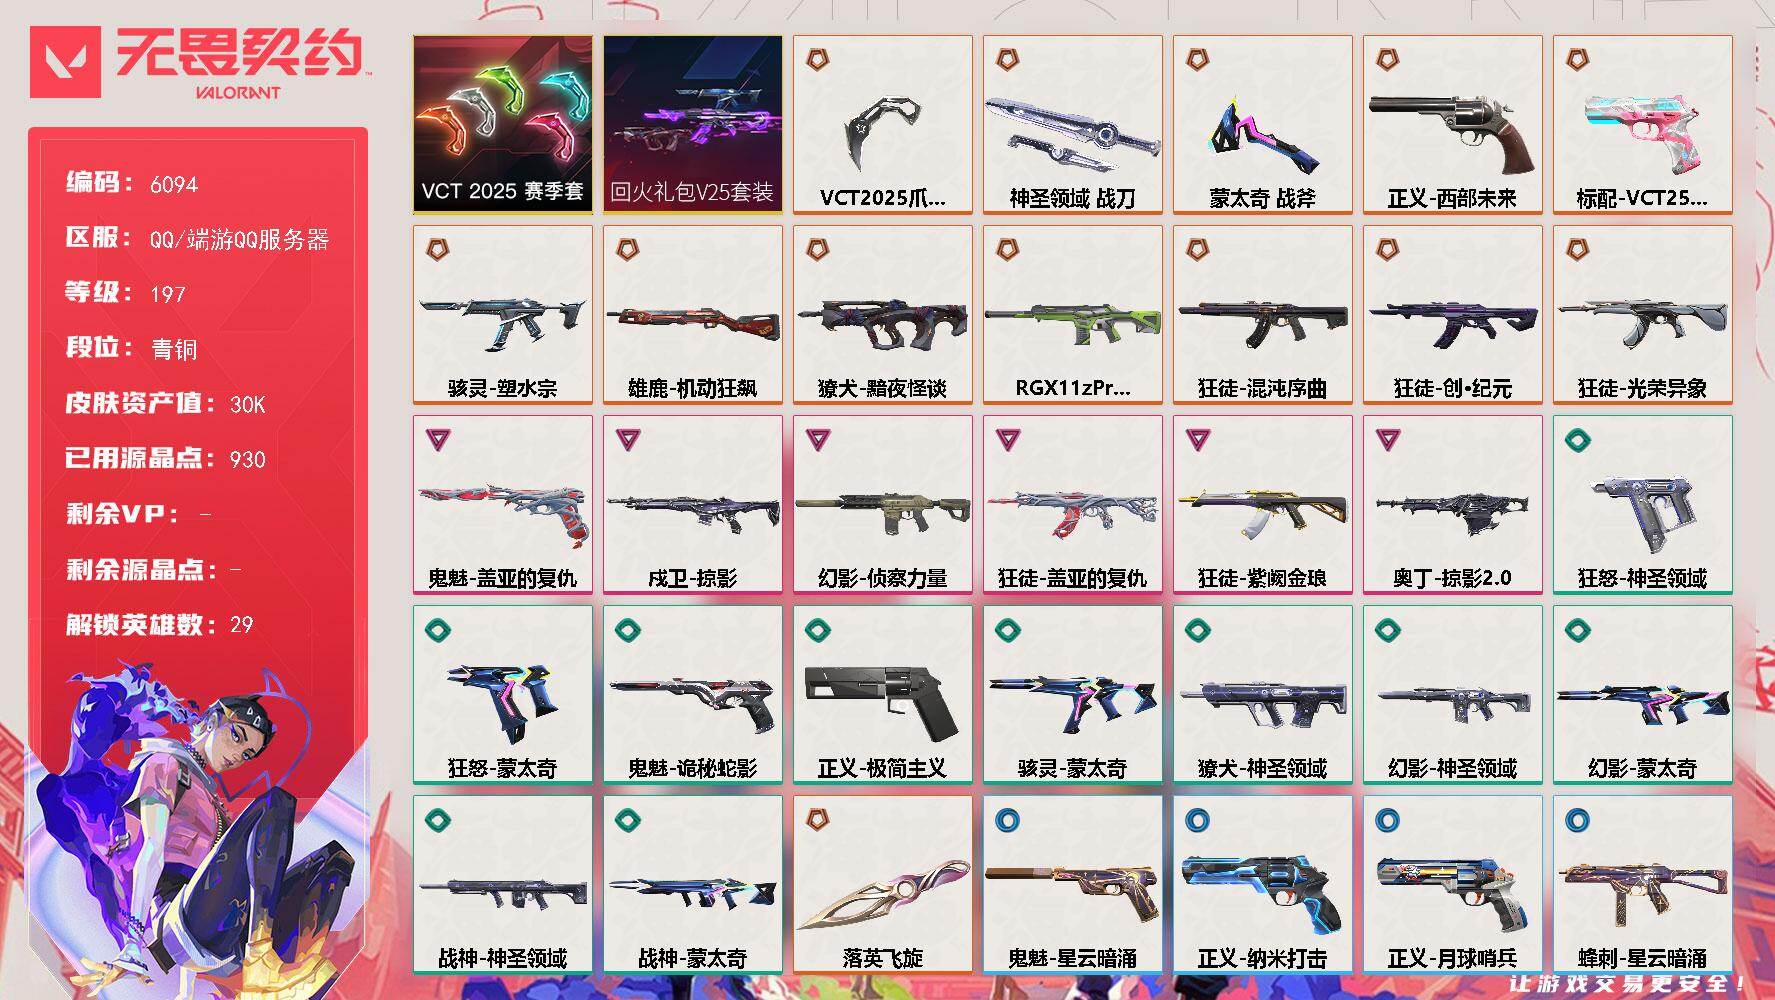1775x1000 pixels.
Task: Click the 皮肤资产值 30K value text
Action: [248, 404]
